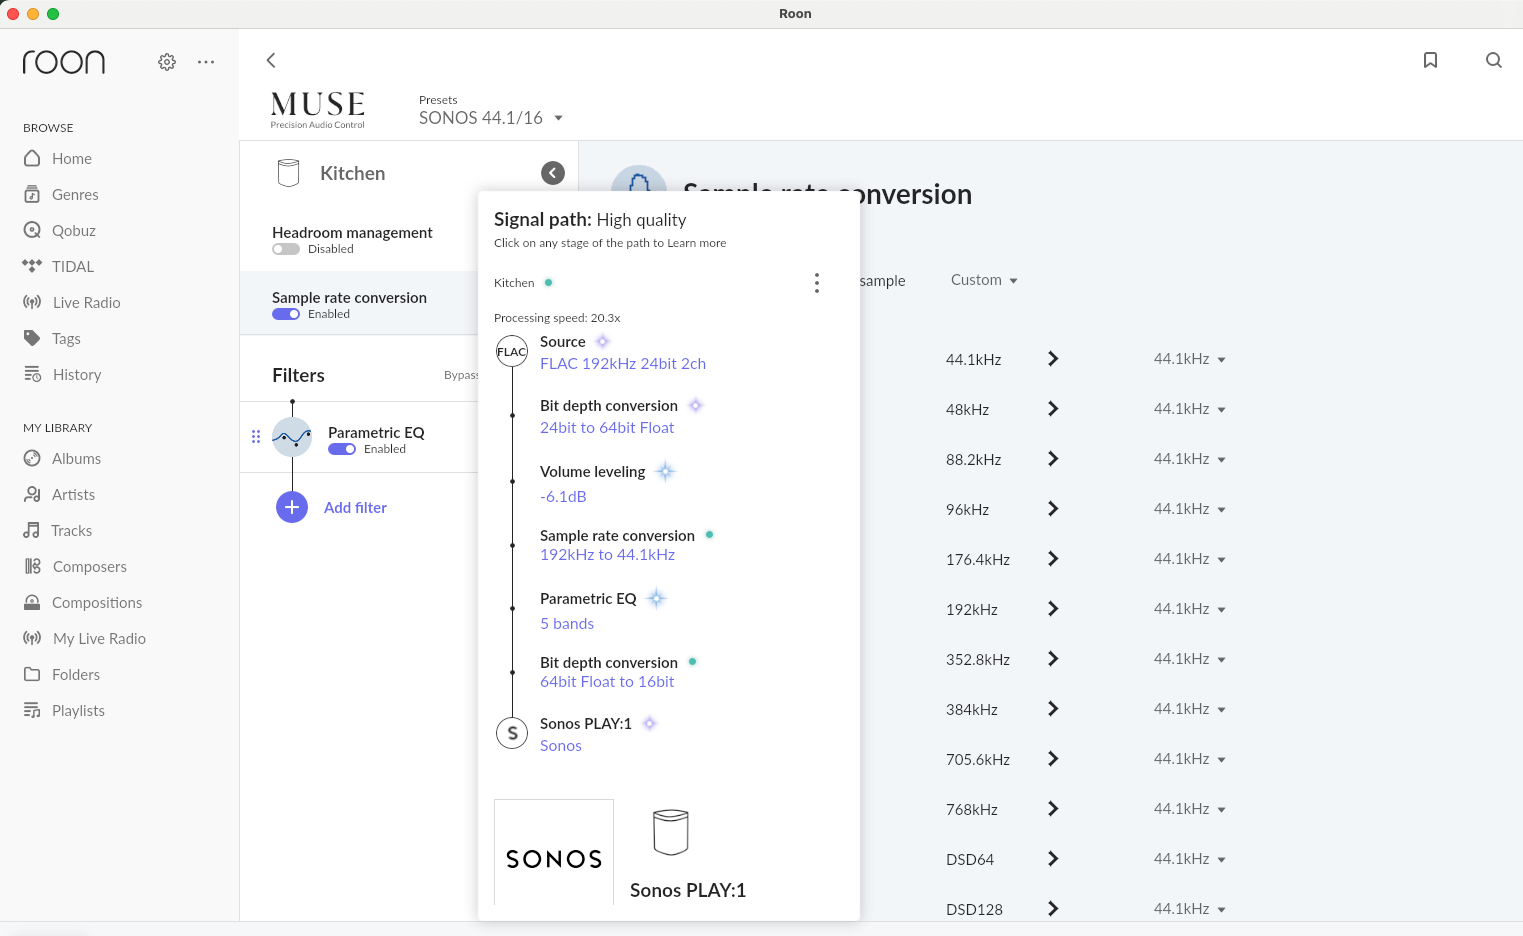The height and width of the screenshot is (936, 1523).
Task: Open output rate dropdown for 88.2kHz row
Action: 1189,459
